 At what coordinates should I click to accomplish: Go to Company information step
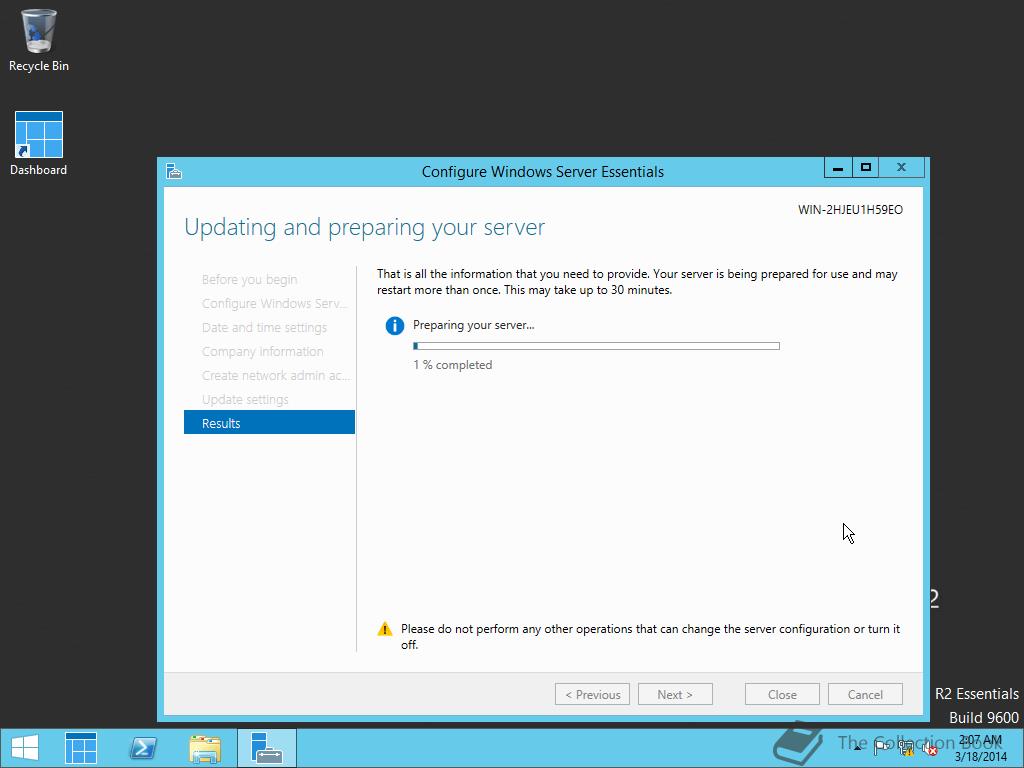pos(263,351)
